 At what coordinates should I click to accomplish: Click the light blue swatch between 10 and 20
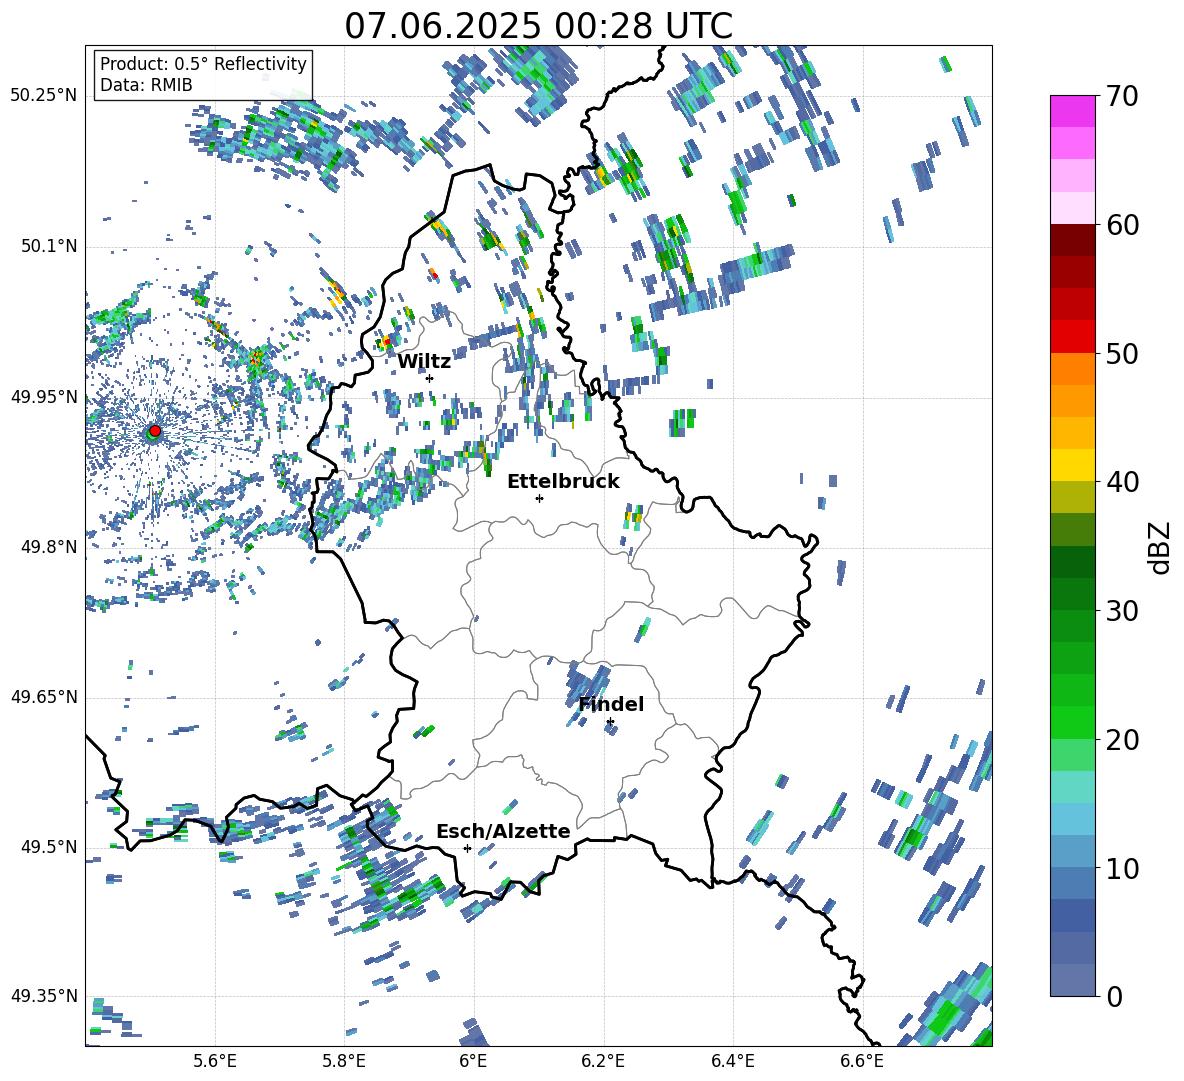[1072, 820]
